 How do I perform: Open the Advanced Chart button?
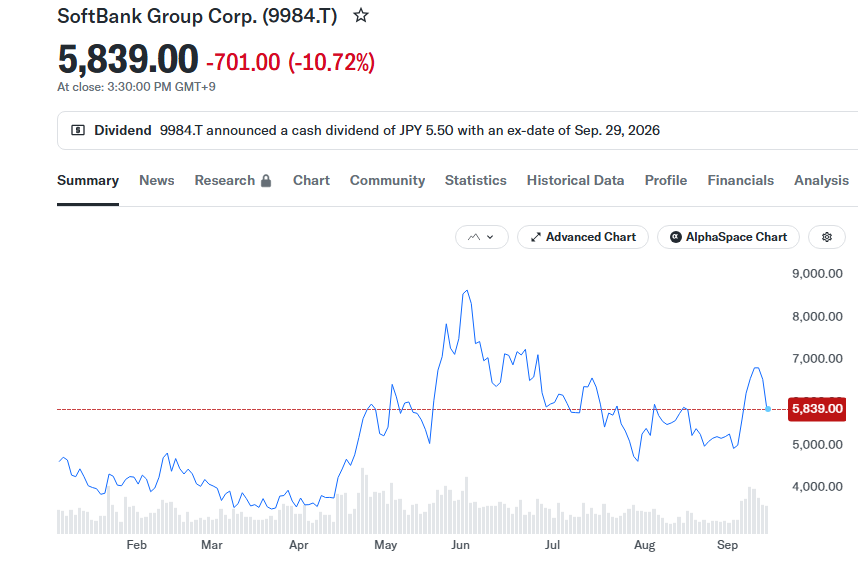(583, 237)
